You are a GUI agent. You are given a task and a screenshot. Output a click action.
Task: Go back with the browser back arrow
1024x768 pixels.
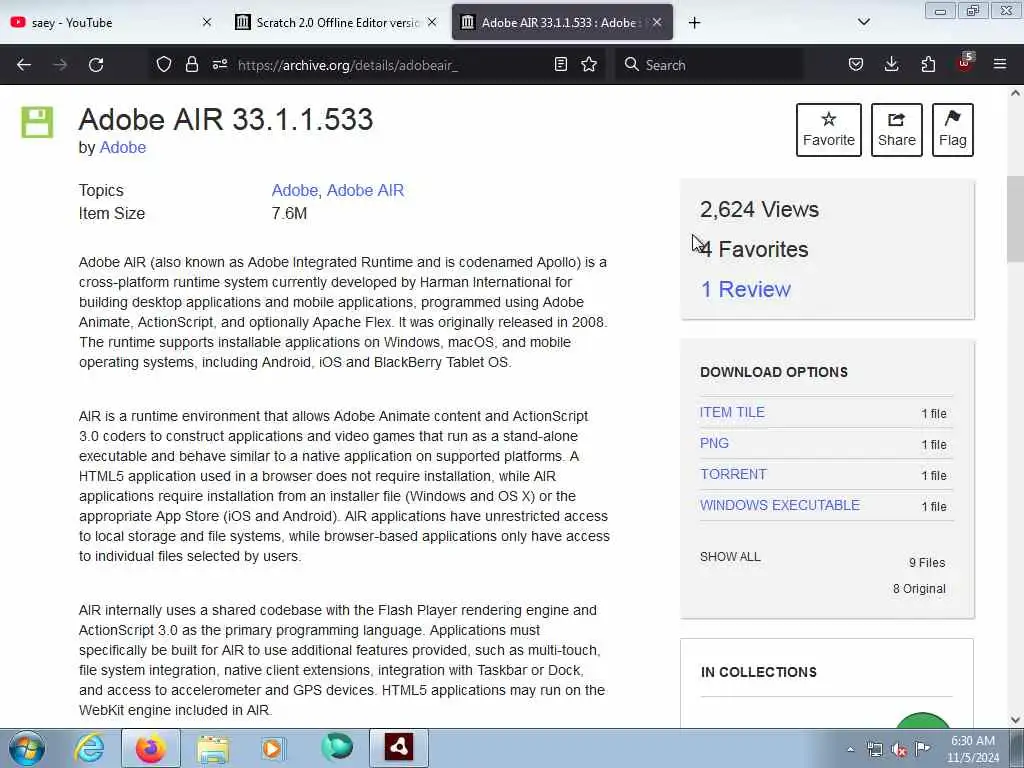tap(24, 65)
